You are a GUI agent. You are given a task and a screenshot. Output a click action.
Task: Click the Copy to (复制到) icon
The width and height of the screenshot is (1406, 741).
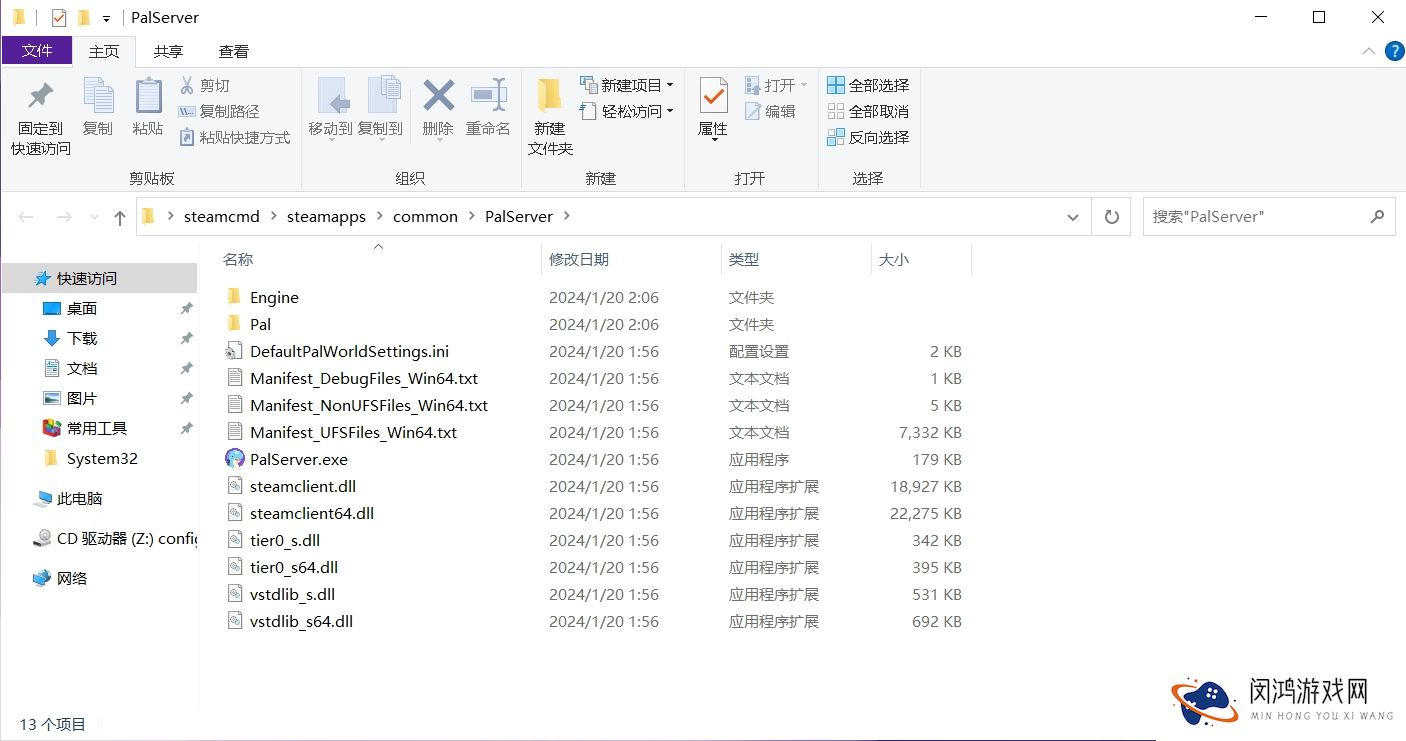[383, 96]
